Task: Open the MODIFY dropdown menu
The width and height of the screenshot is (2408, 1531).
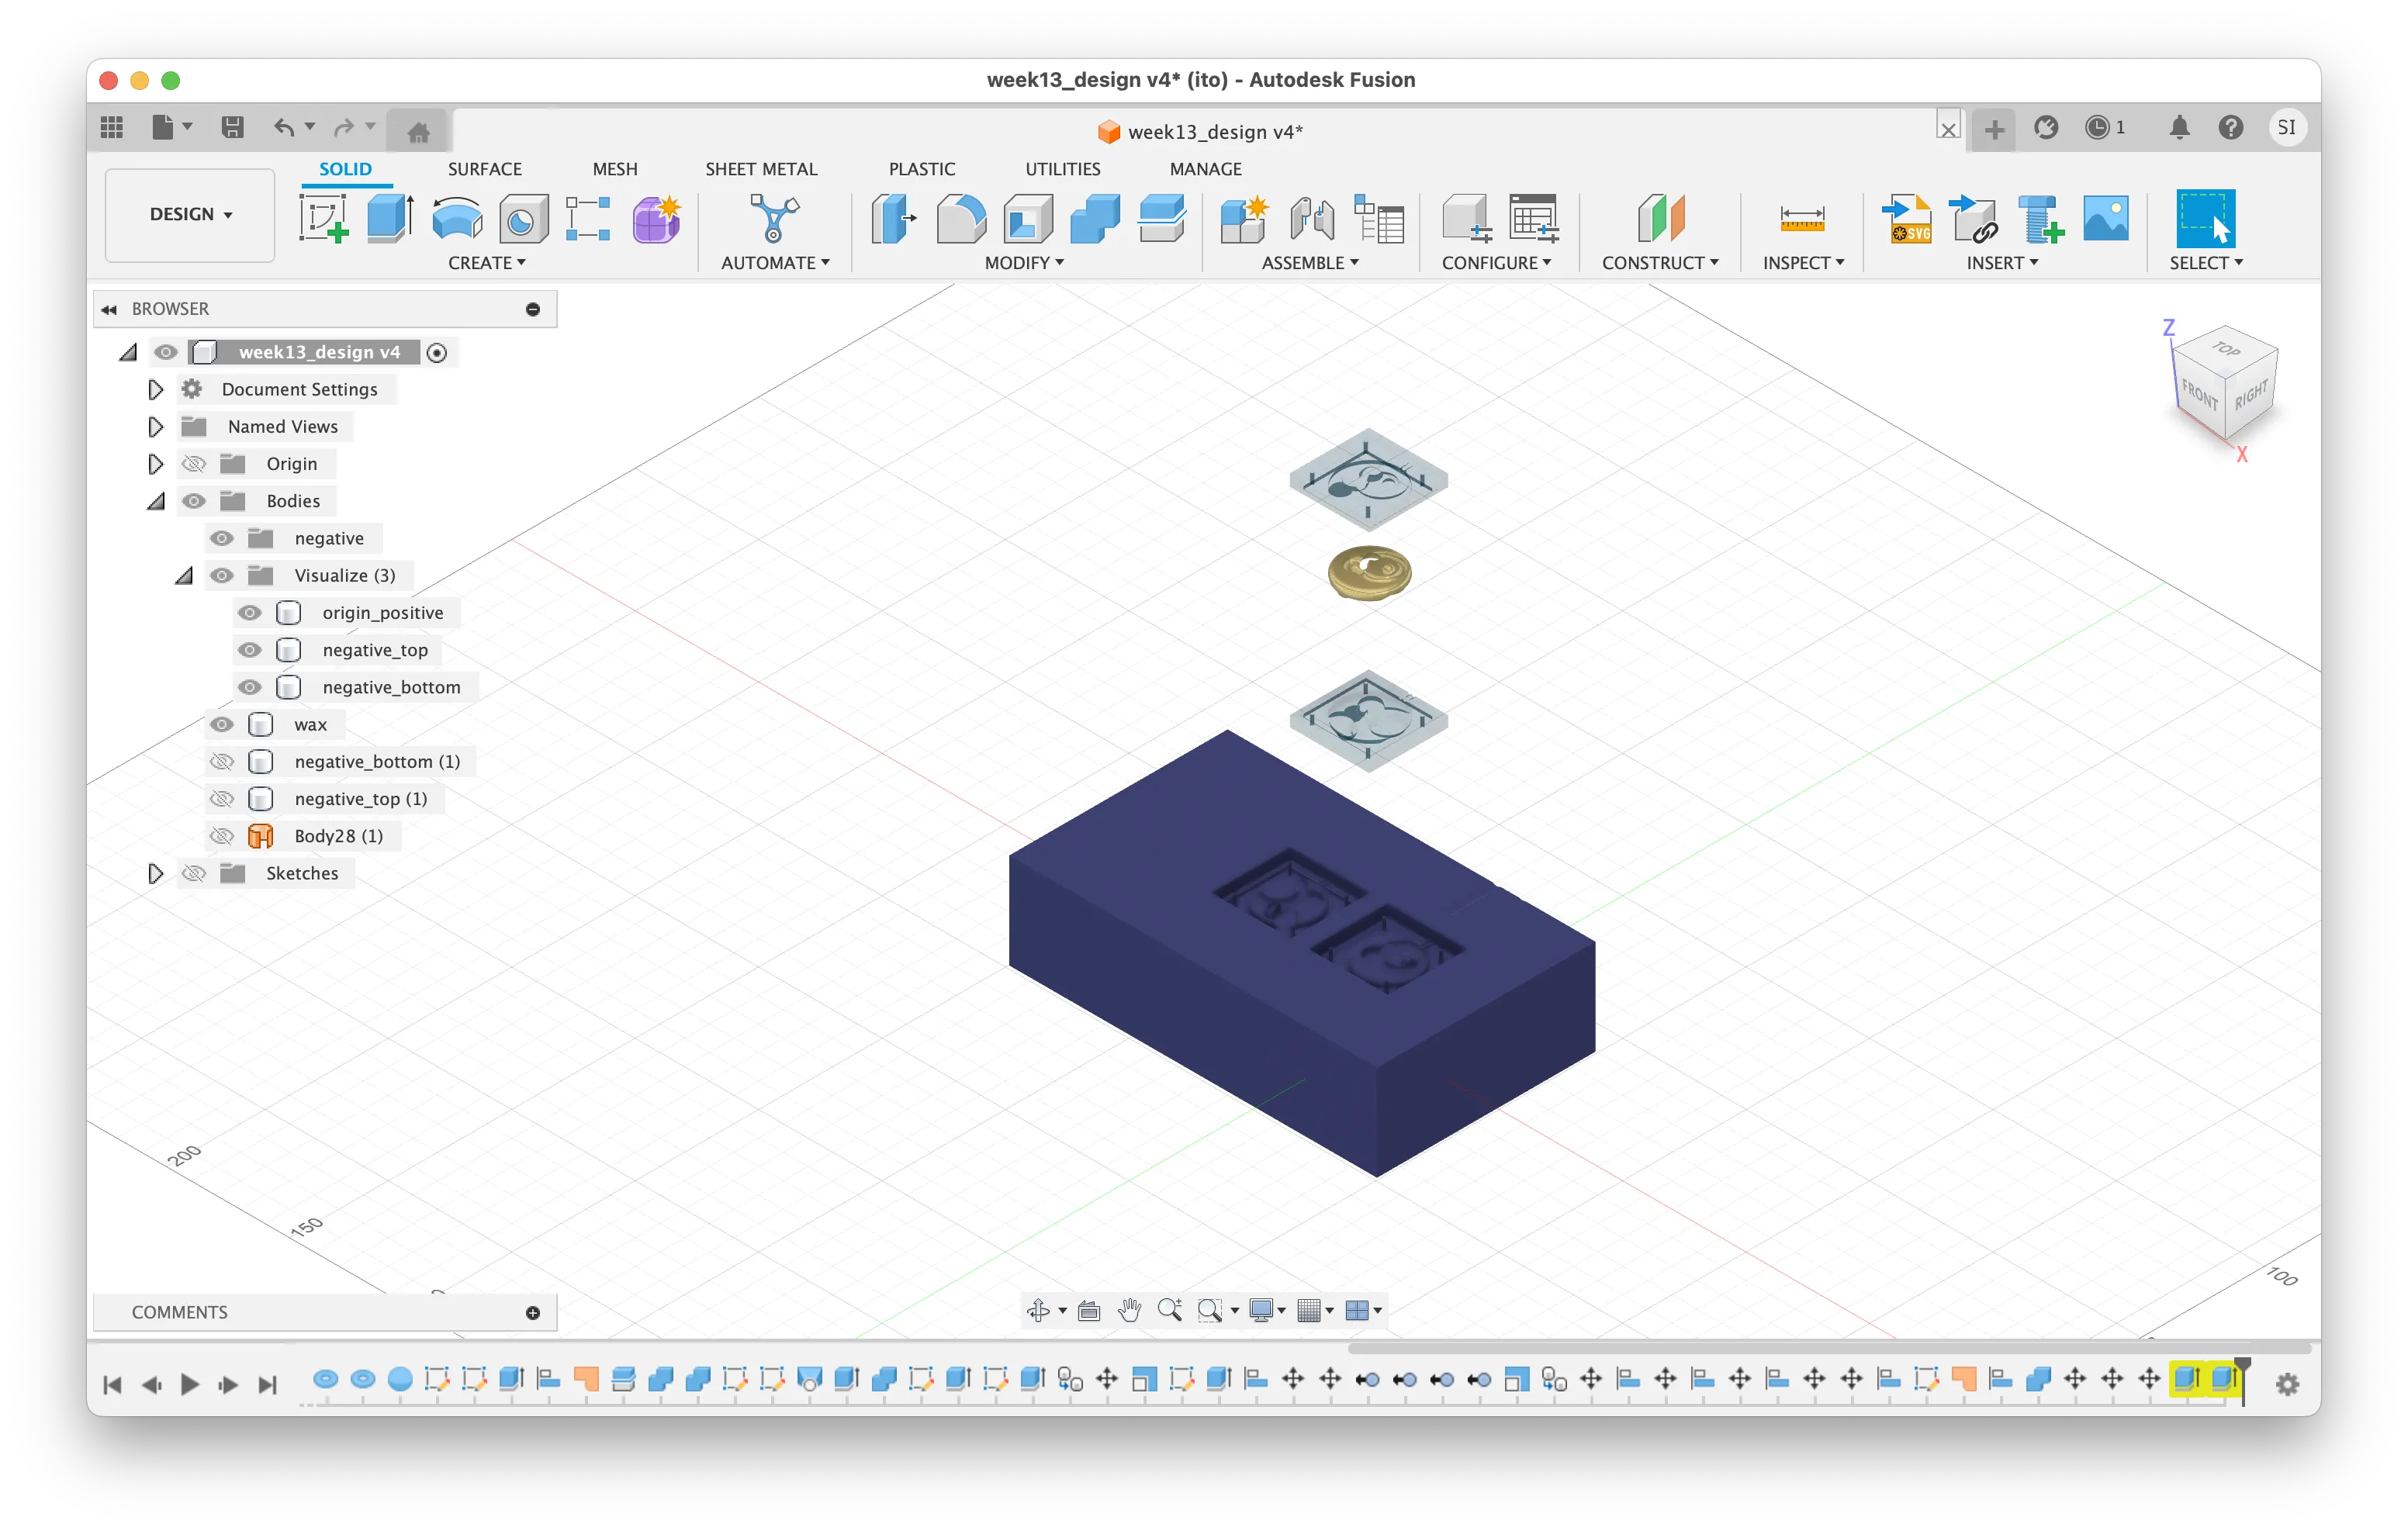Action: 1024,263
